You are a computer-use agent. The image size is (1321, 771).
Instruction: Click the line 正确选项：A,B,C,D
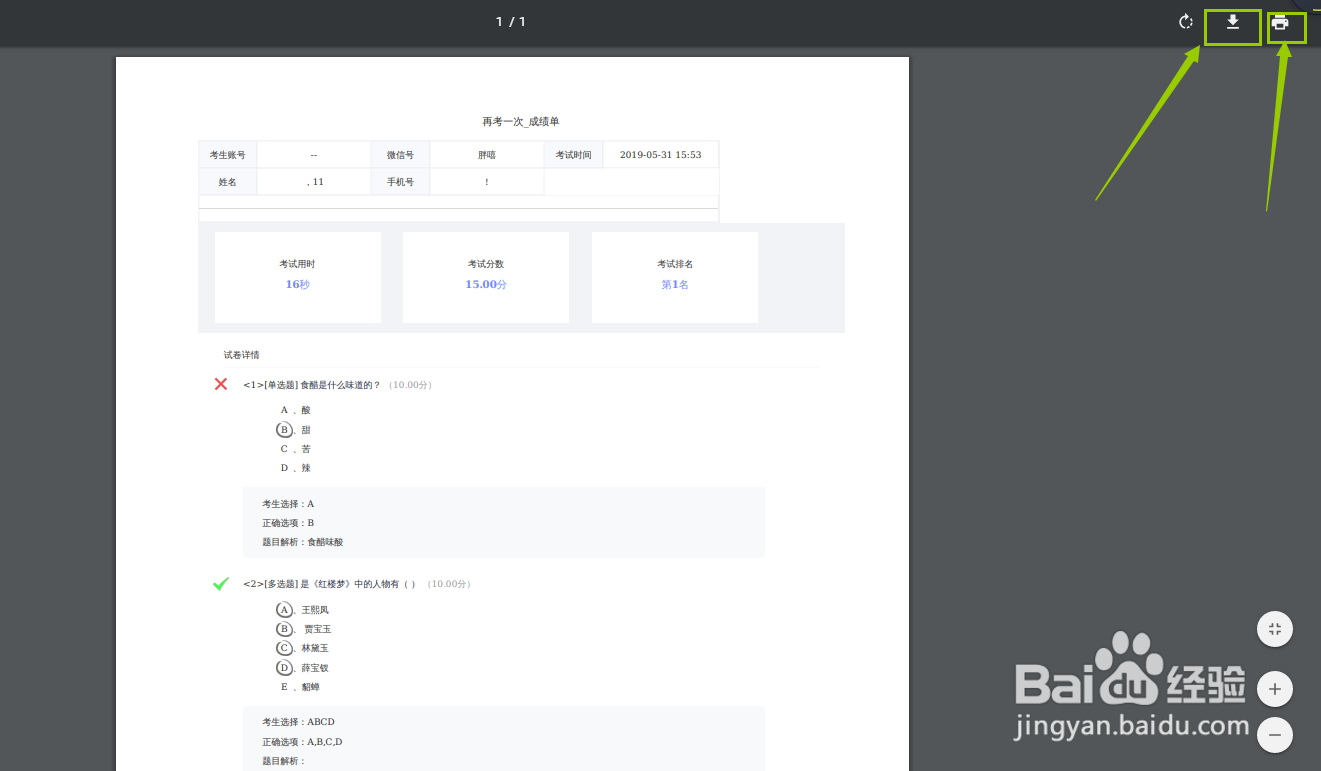coord(302,742)
